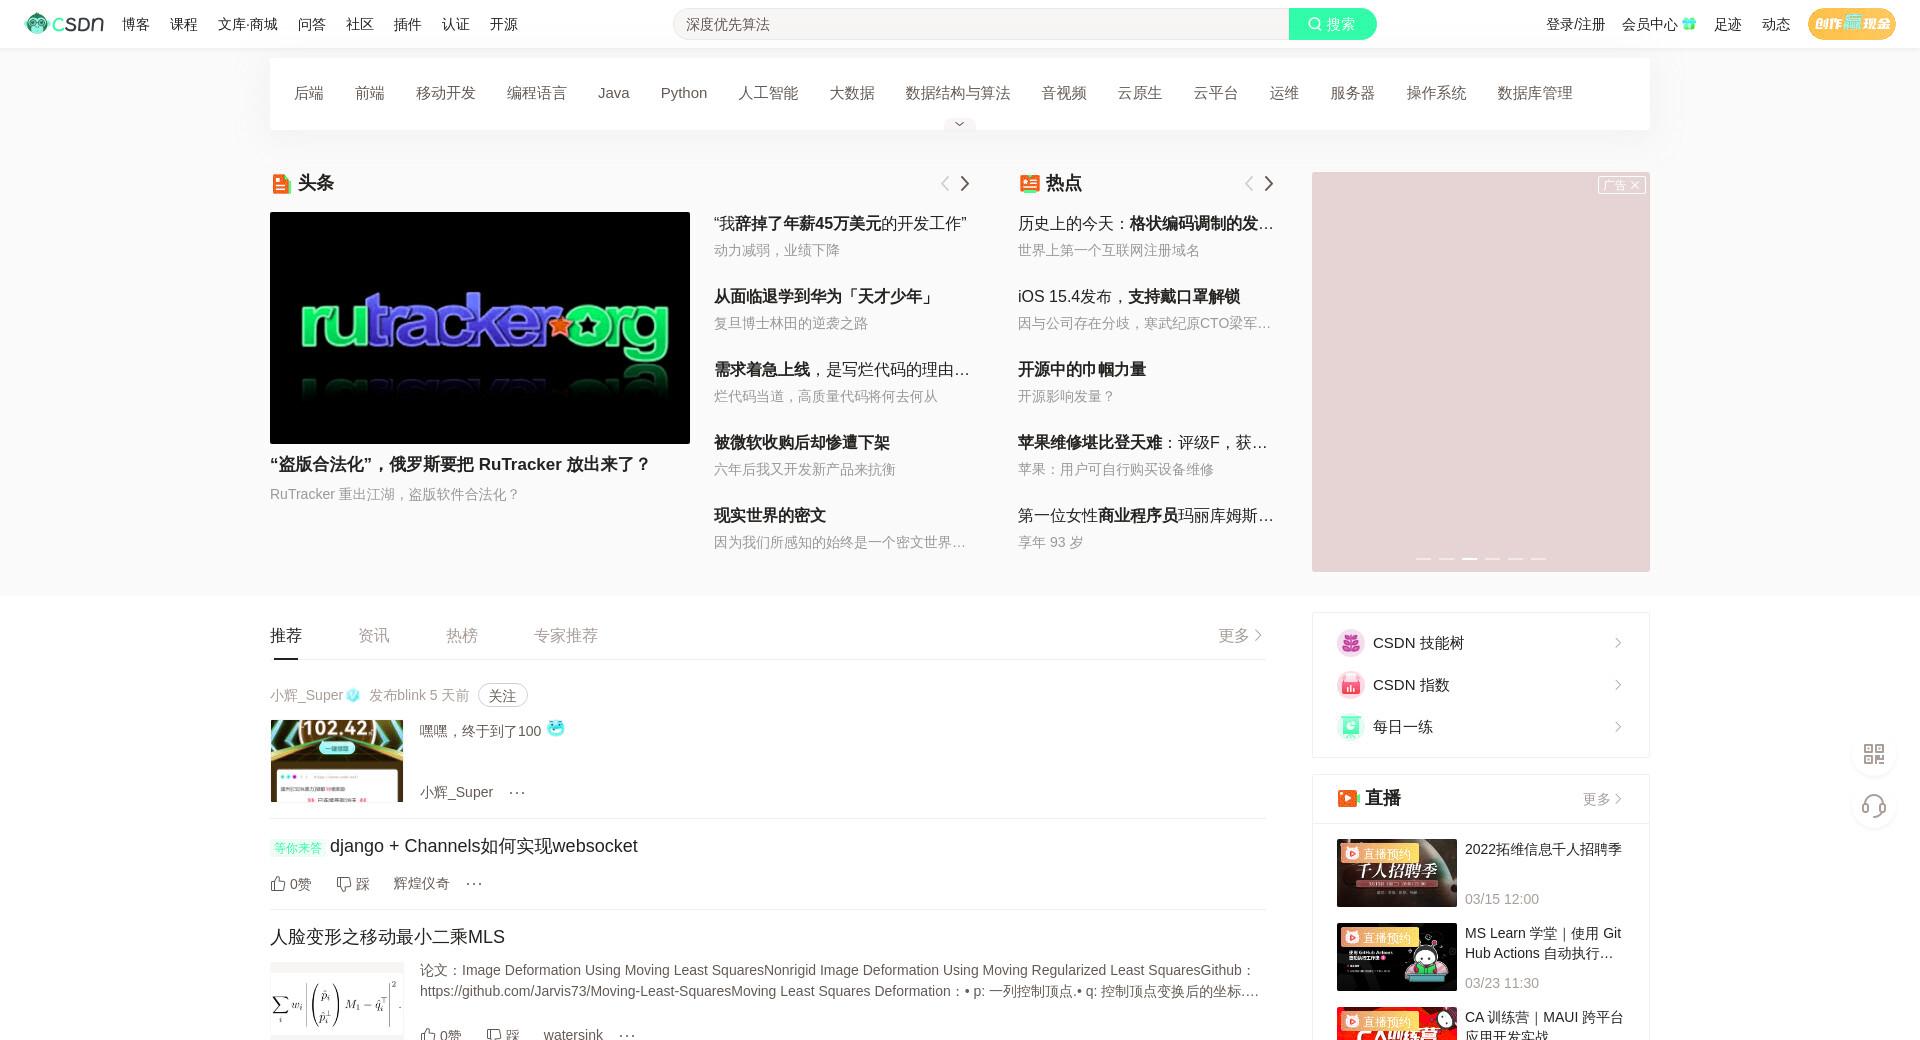
Task: Open the 插件 top menu item
Action: (408, 24)
